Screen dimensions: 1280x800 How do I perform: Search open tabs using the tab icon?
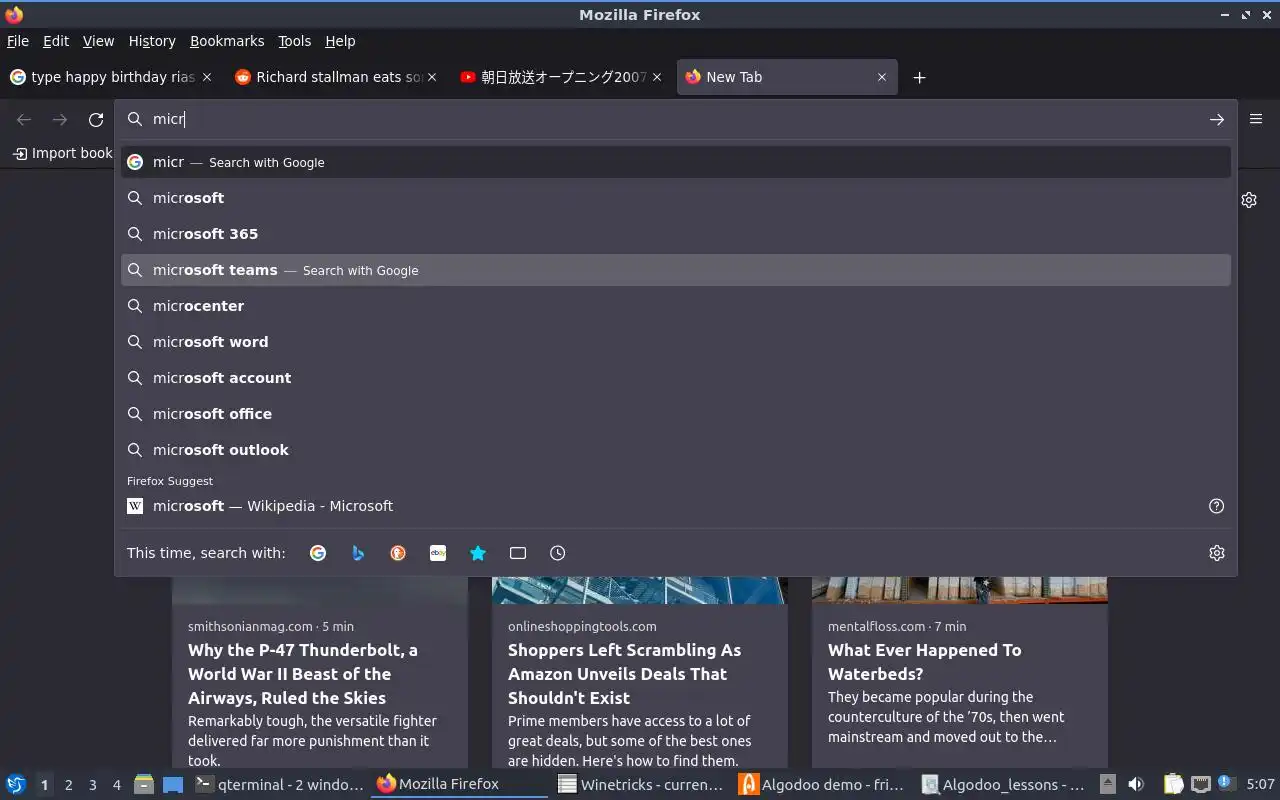coord(518,553)
